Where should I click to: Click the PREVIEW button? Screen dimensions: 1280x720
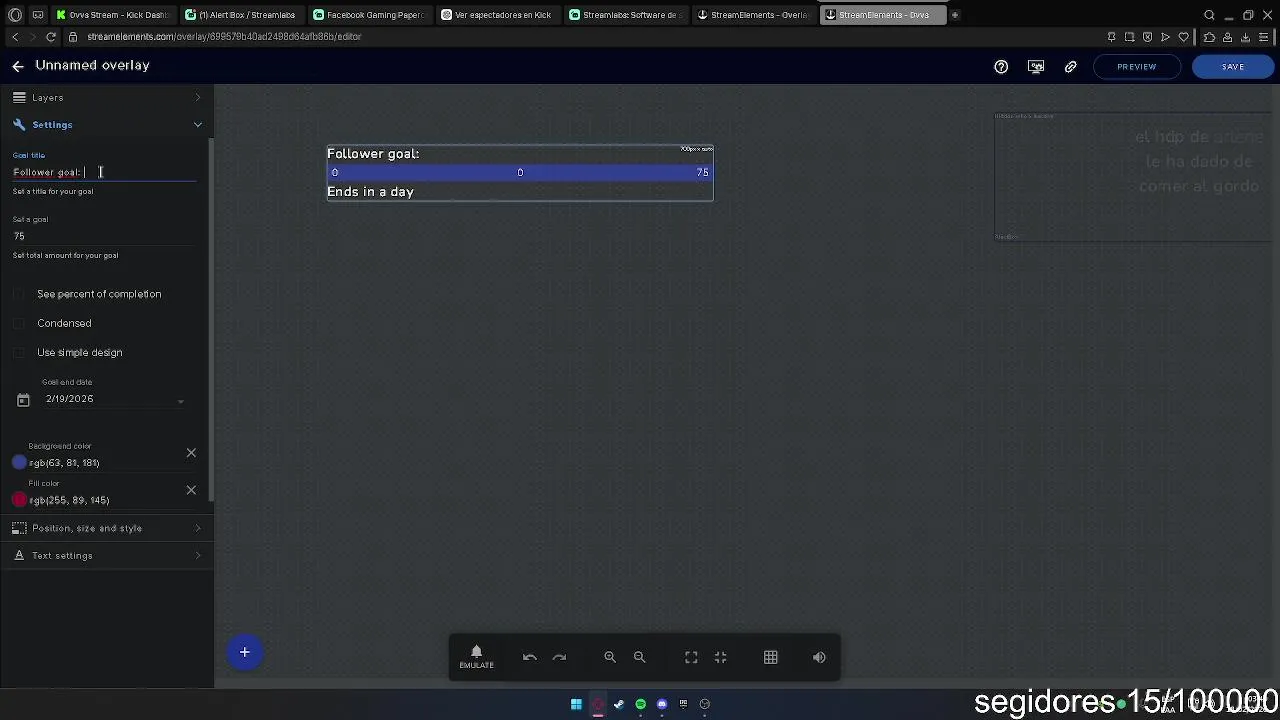pyautogui.click(x=1136, y=67)
